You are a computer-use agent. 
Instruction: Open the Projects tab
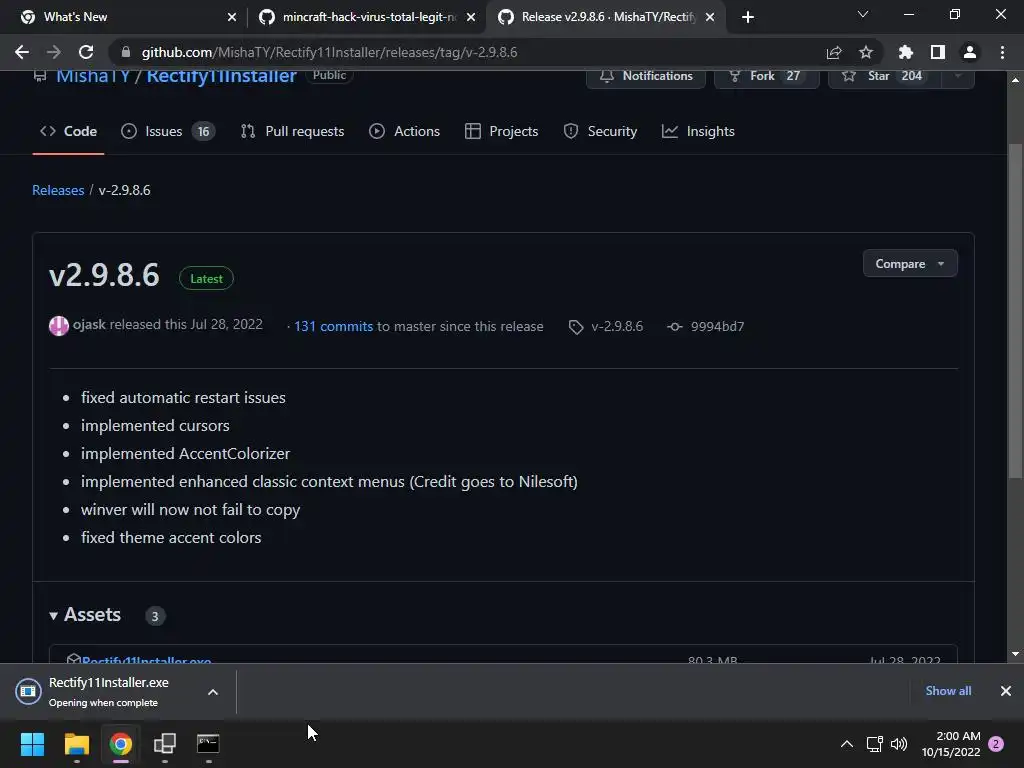click(x=502, y=131)
